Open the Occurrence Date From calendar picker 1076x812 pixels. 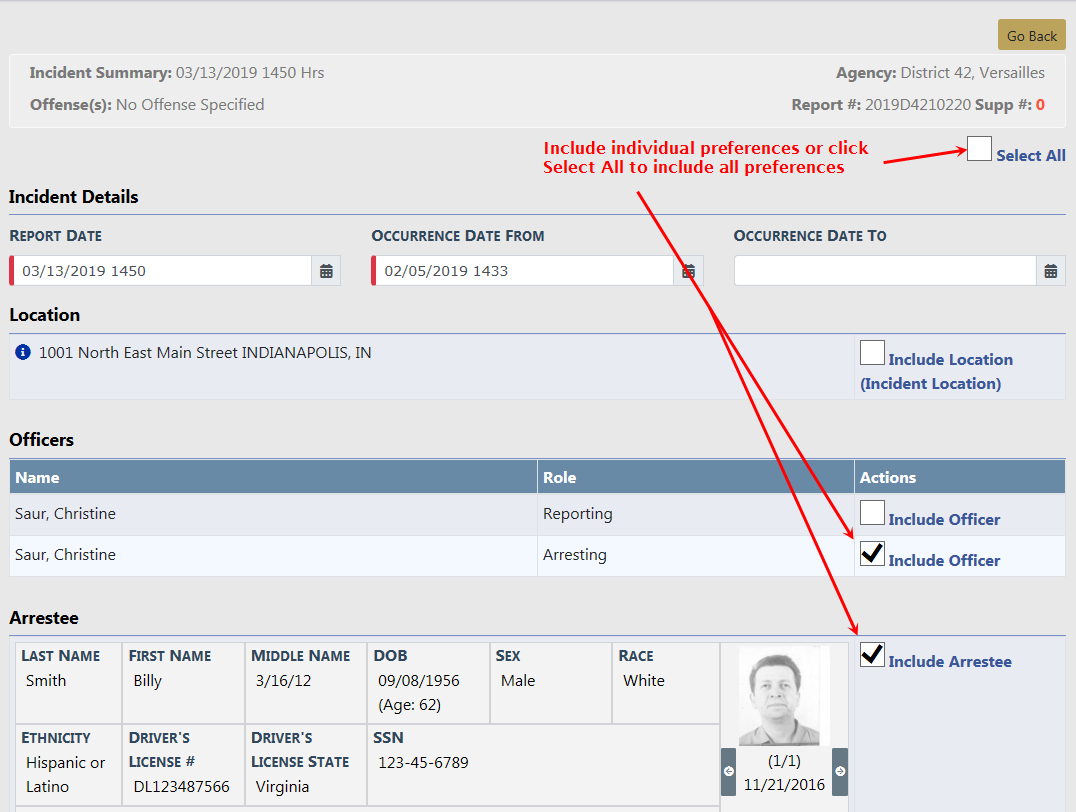(688, 271)
